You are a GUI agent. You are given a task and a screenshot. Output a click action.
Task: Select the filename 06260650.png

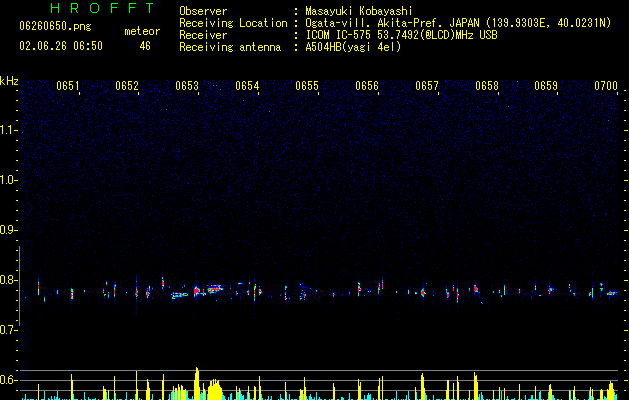[55, 26]
